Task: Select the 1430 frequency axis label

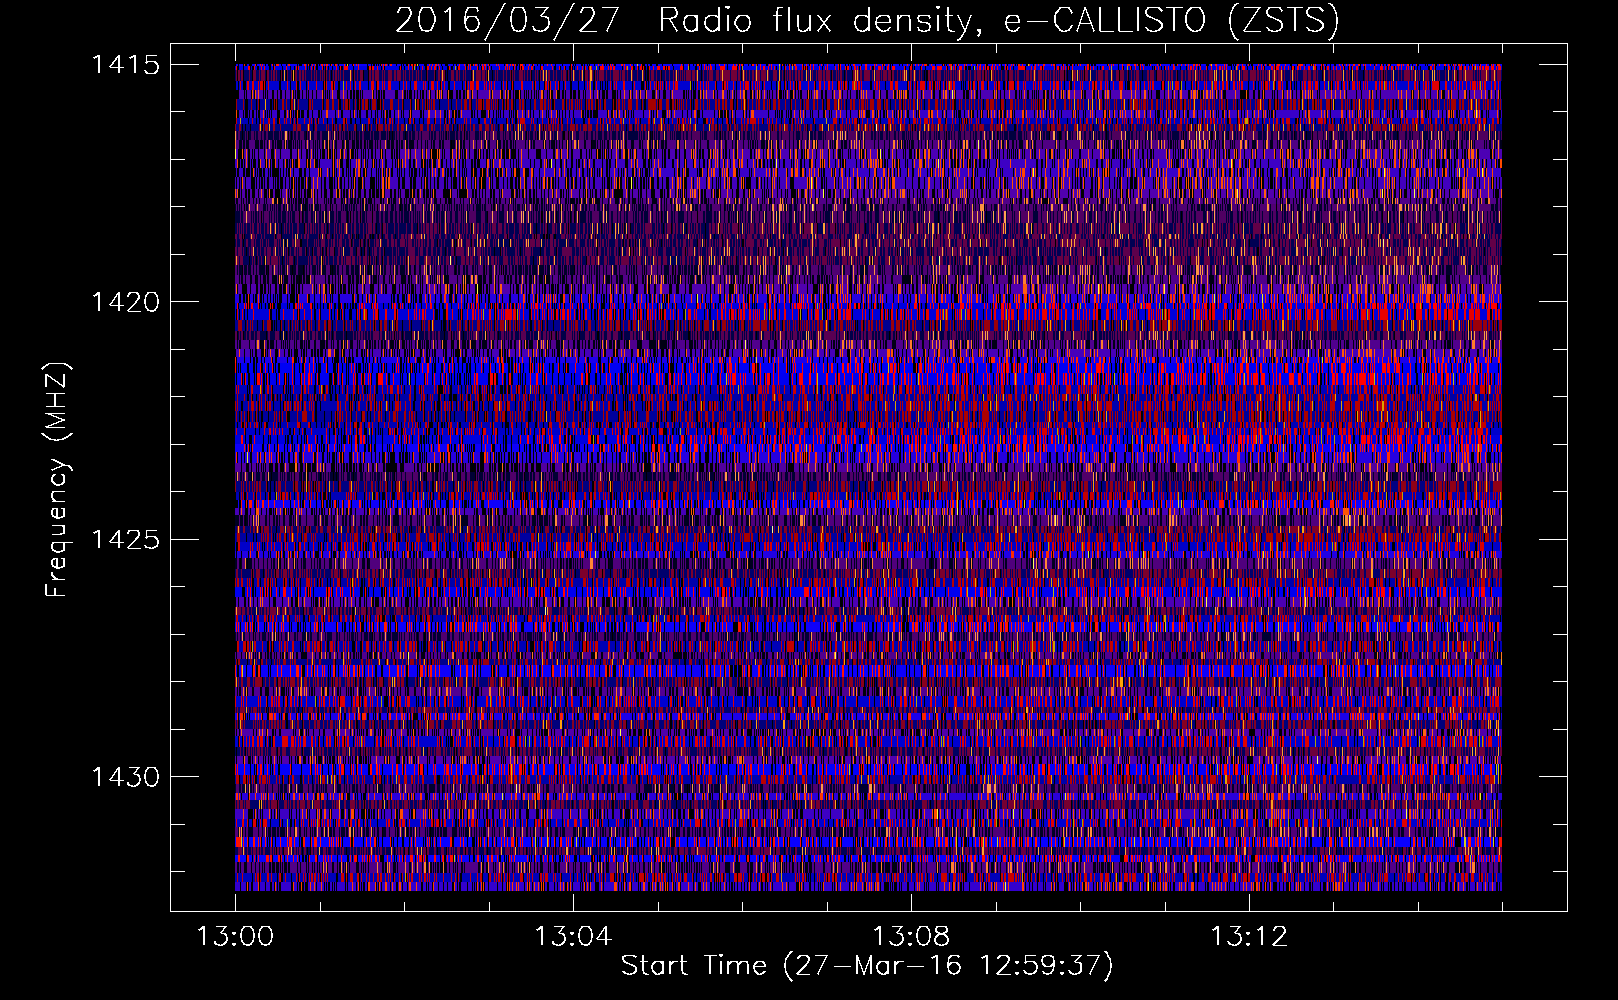Action: click(125, 777)
